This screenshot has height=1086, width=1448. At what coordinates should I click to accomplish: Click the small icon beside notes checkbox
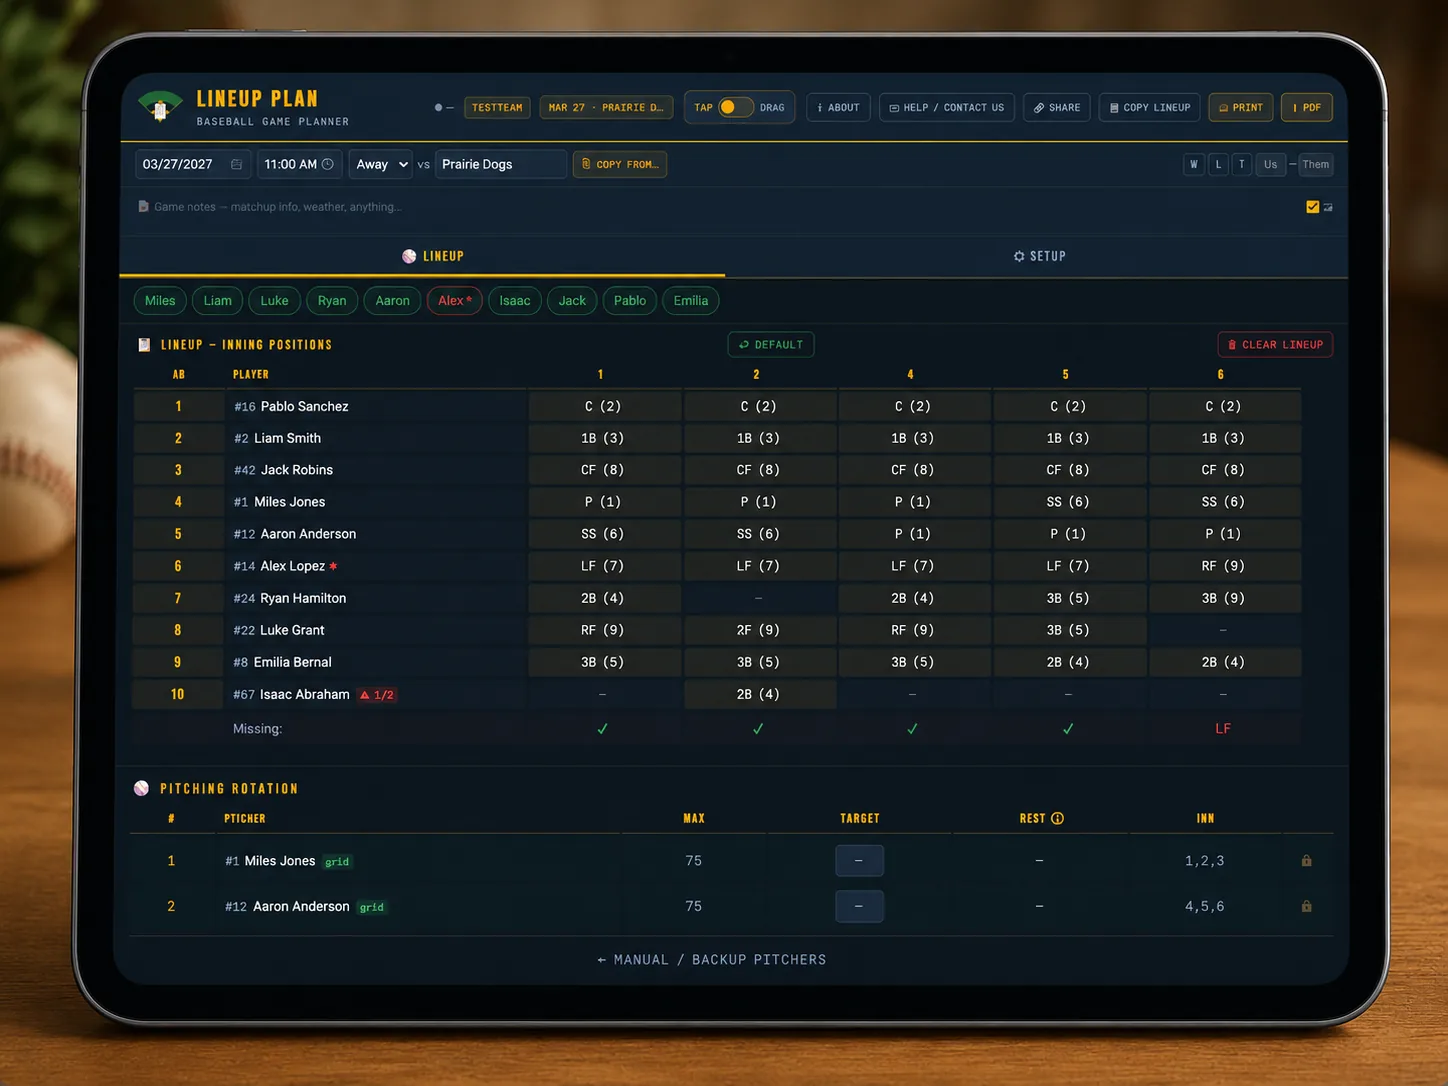pos(1328,207)
